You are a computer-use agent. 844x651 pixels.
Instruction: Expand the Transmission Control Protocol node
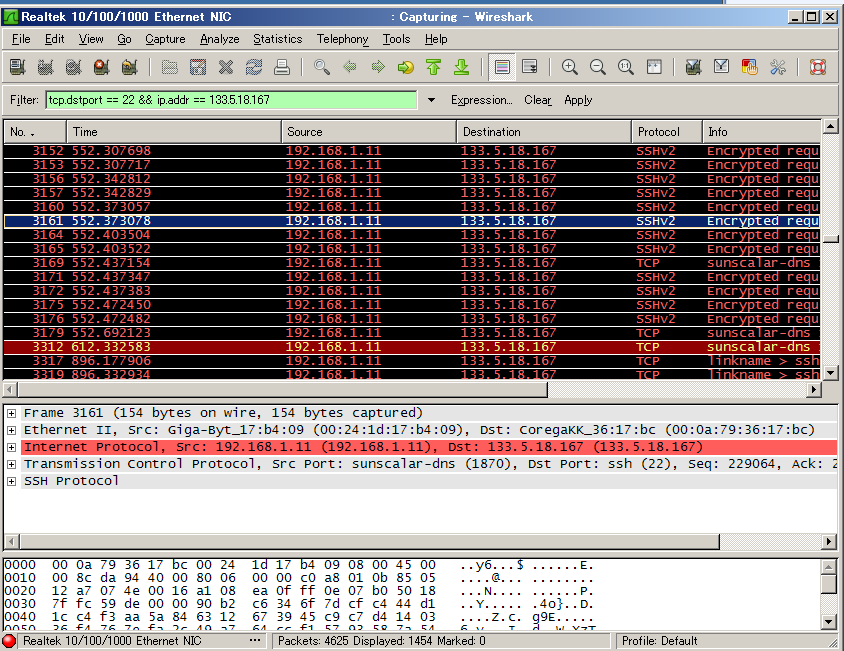click(11, 464)
